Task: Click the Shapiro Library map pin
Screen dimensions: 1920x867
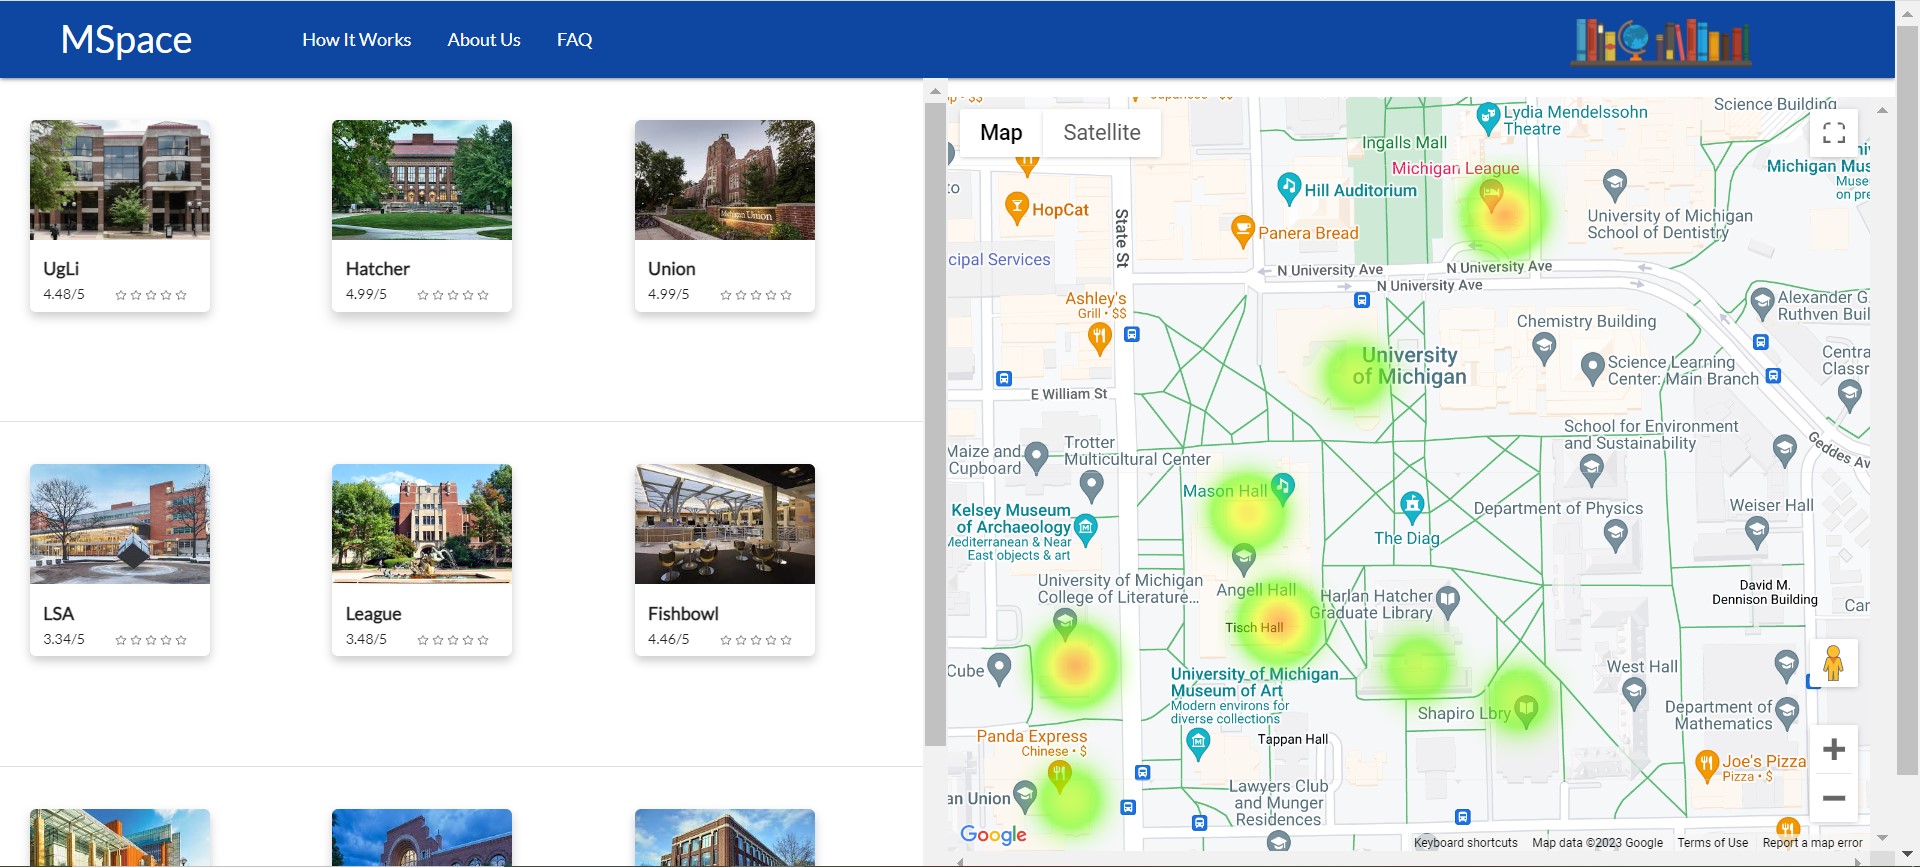Action: coord(1525,712)
